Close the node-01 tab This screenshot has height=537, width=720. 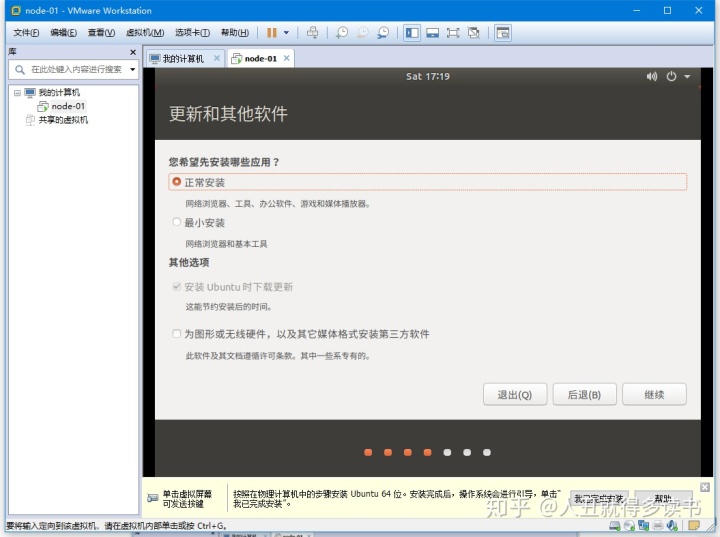tap(287, 58)
